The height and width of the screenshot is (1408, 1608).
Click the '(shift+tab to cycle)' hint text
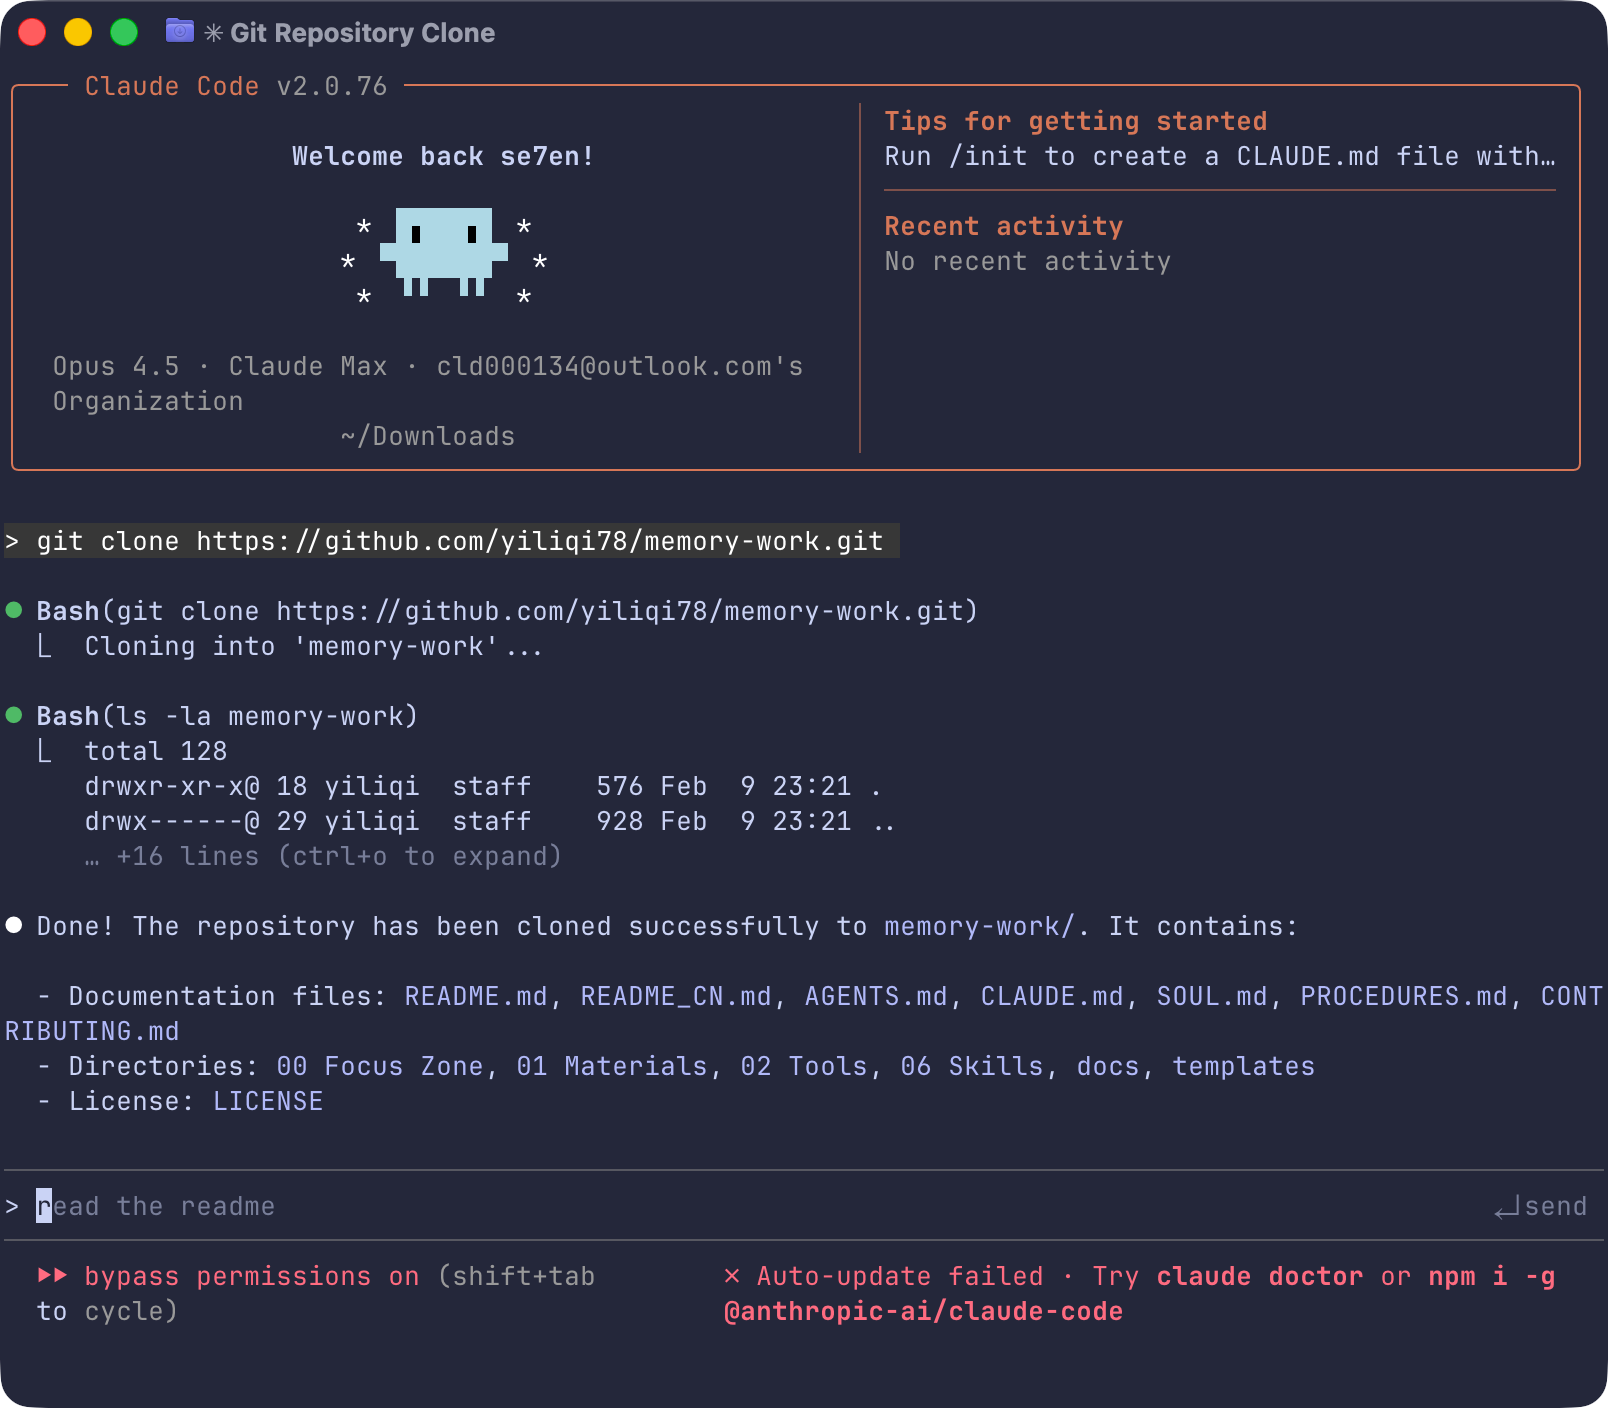(316, 1293)
